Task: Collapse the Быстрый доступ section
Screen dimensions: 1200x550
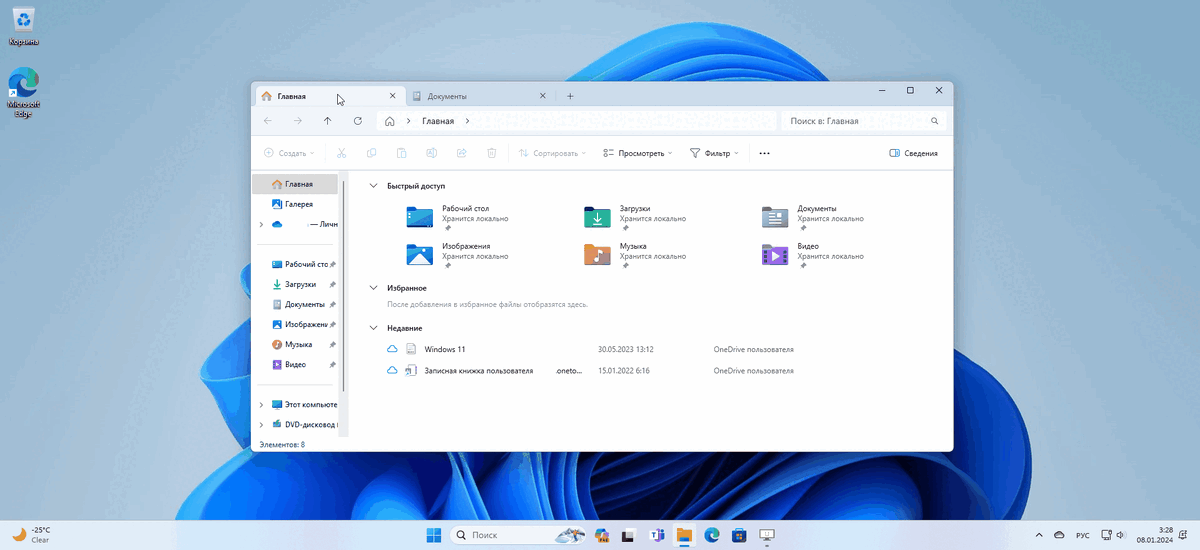Action: click(x=374, y=186)
